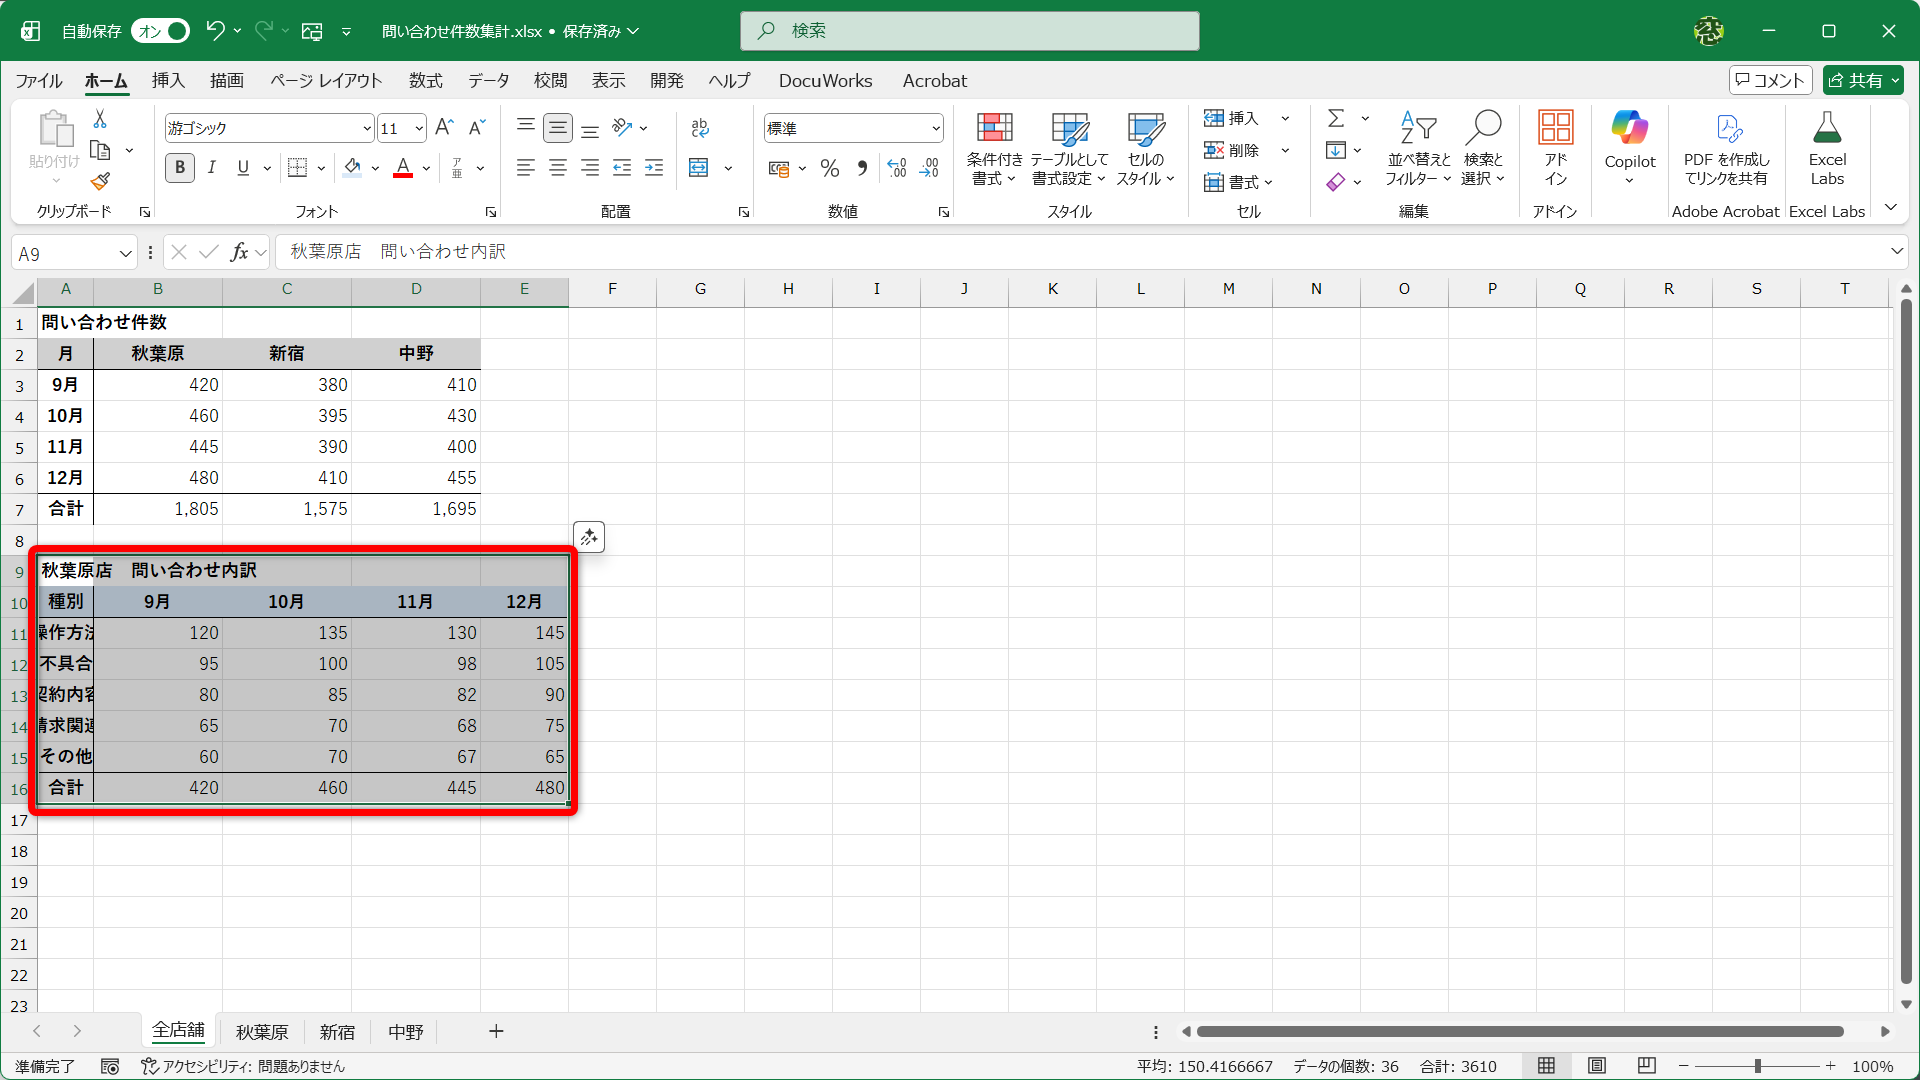1920x1080 pixels.
Task: Click the Merge and Center icon
Action: click(699, 168)
